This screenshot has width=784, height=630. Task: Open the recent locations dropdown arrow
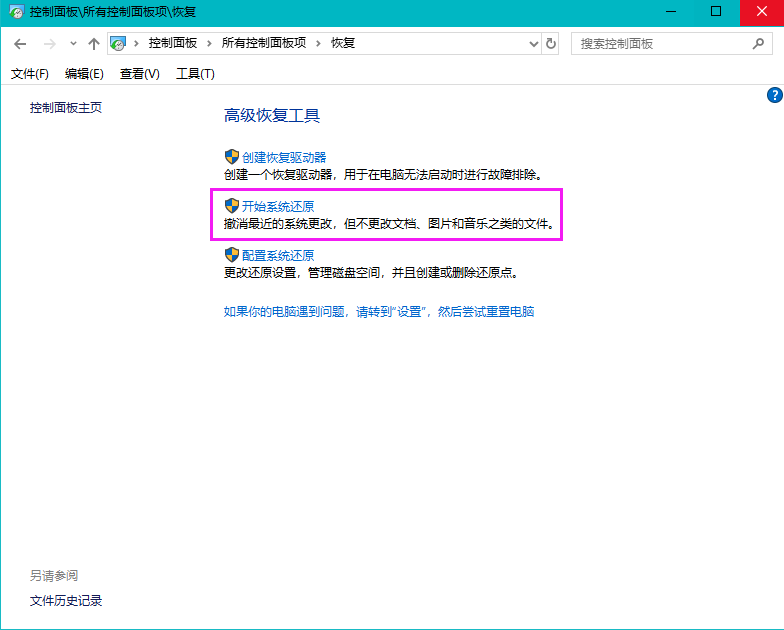tap(73, 44)
